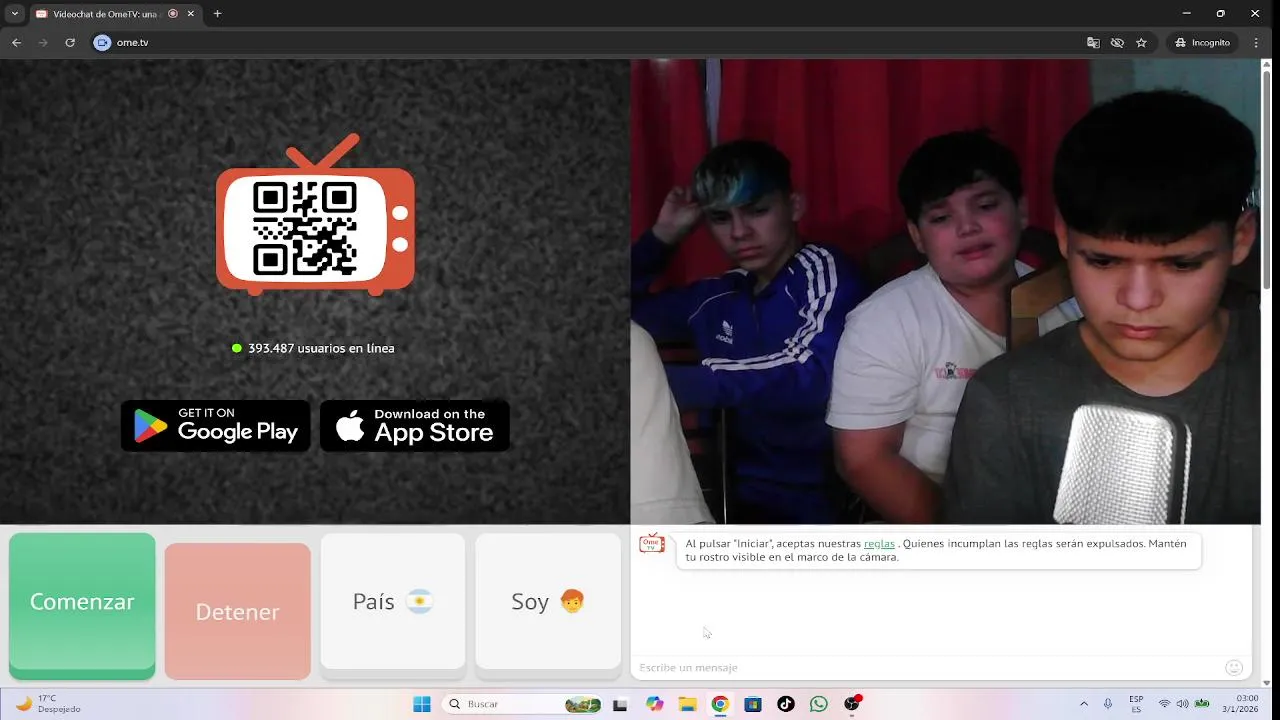This screenshot has width=1280, height=720.
Task: Go back with the browser back arrow
Action: [x=16, y=42]
